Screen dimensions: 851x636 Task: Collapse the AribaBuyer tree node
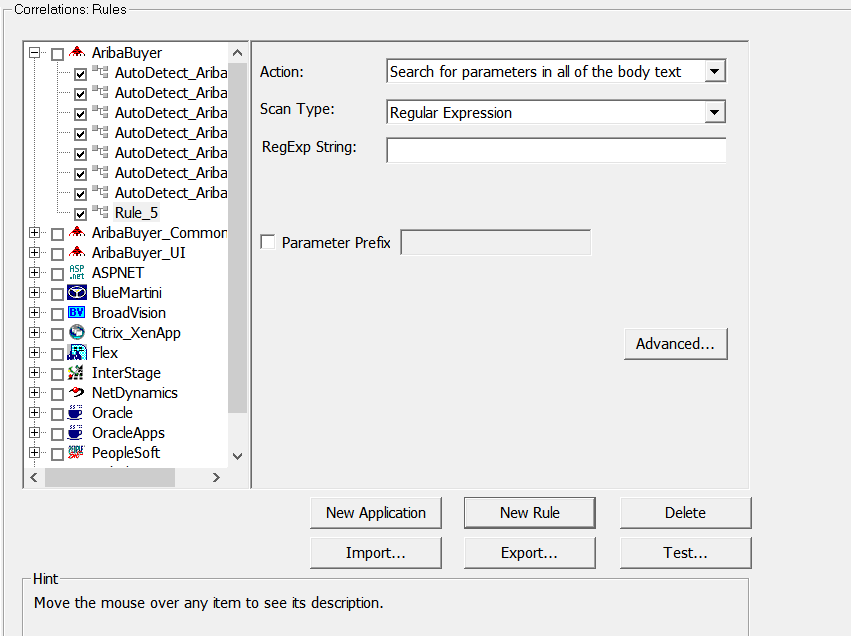click(35, 53)
